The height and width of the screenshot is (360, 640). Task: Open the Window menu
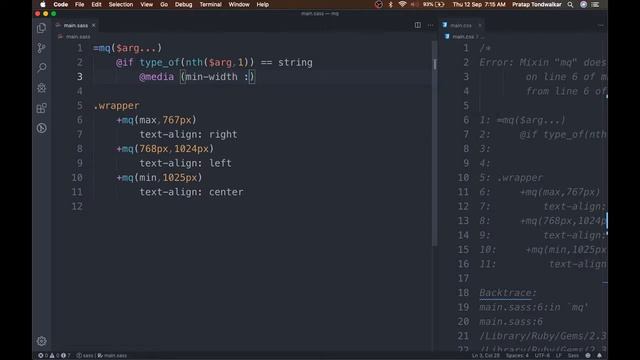point(239,4)
